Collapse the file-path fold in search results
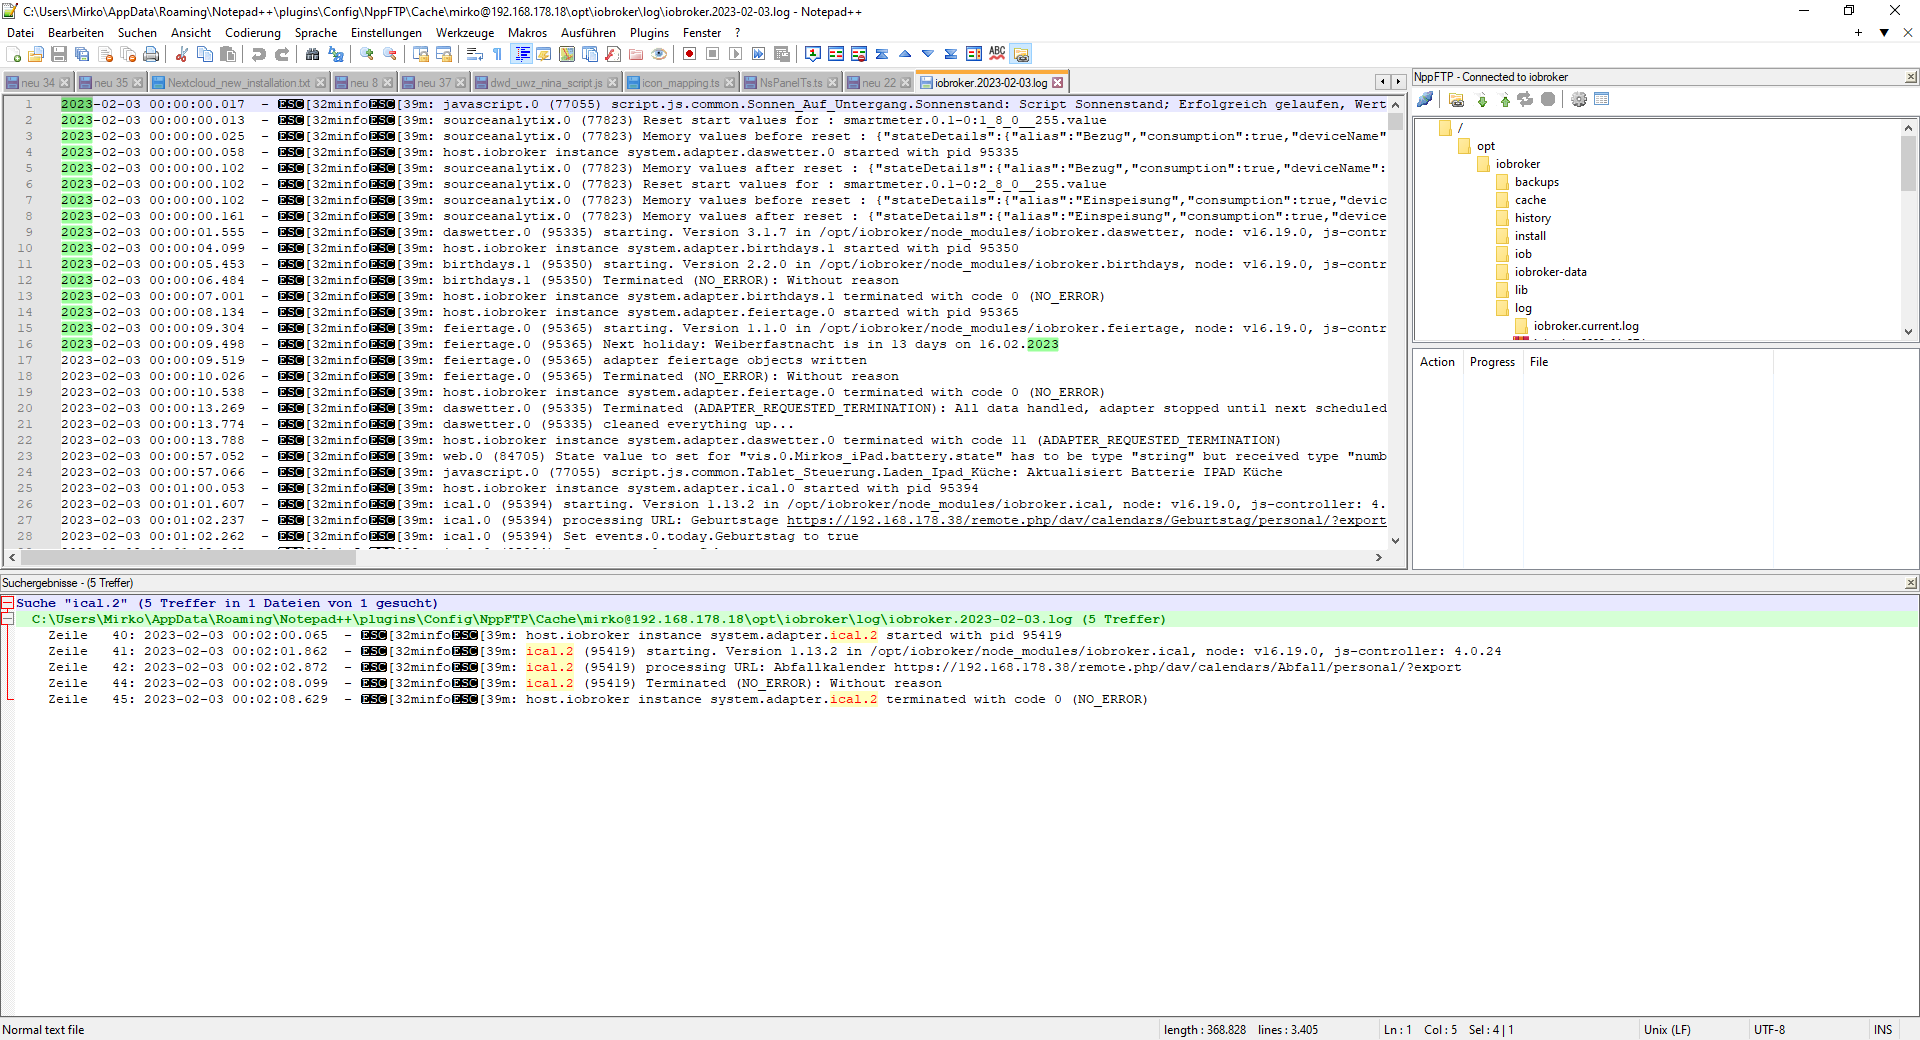Image resolution: width=1920 pixels, height=1040 pixels. [7, 619]
